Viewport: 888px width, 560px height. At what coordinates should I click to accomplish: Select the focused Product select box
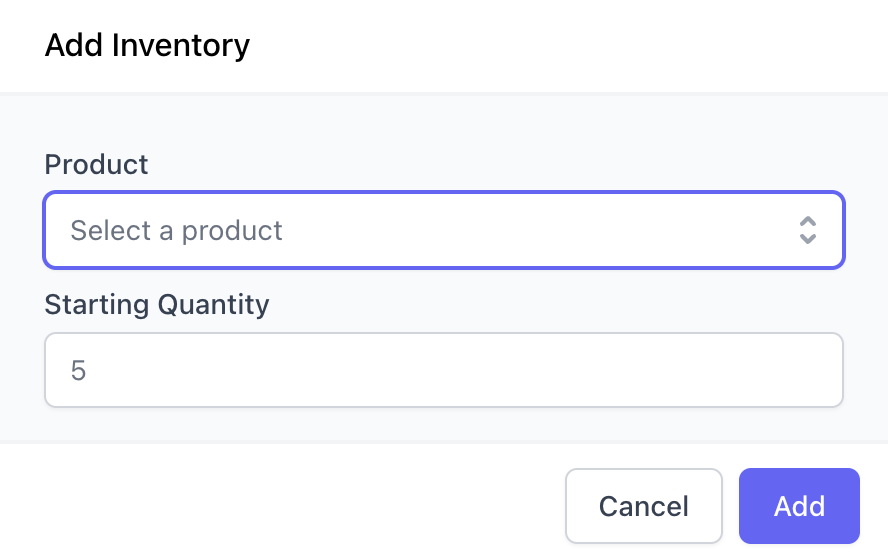tap(443, 230)
